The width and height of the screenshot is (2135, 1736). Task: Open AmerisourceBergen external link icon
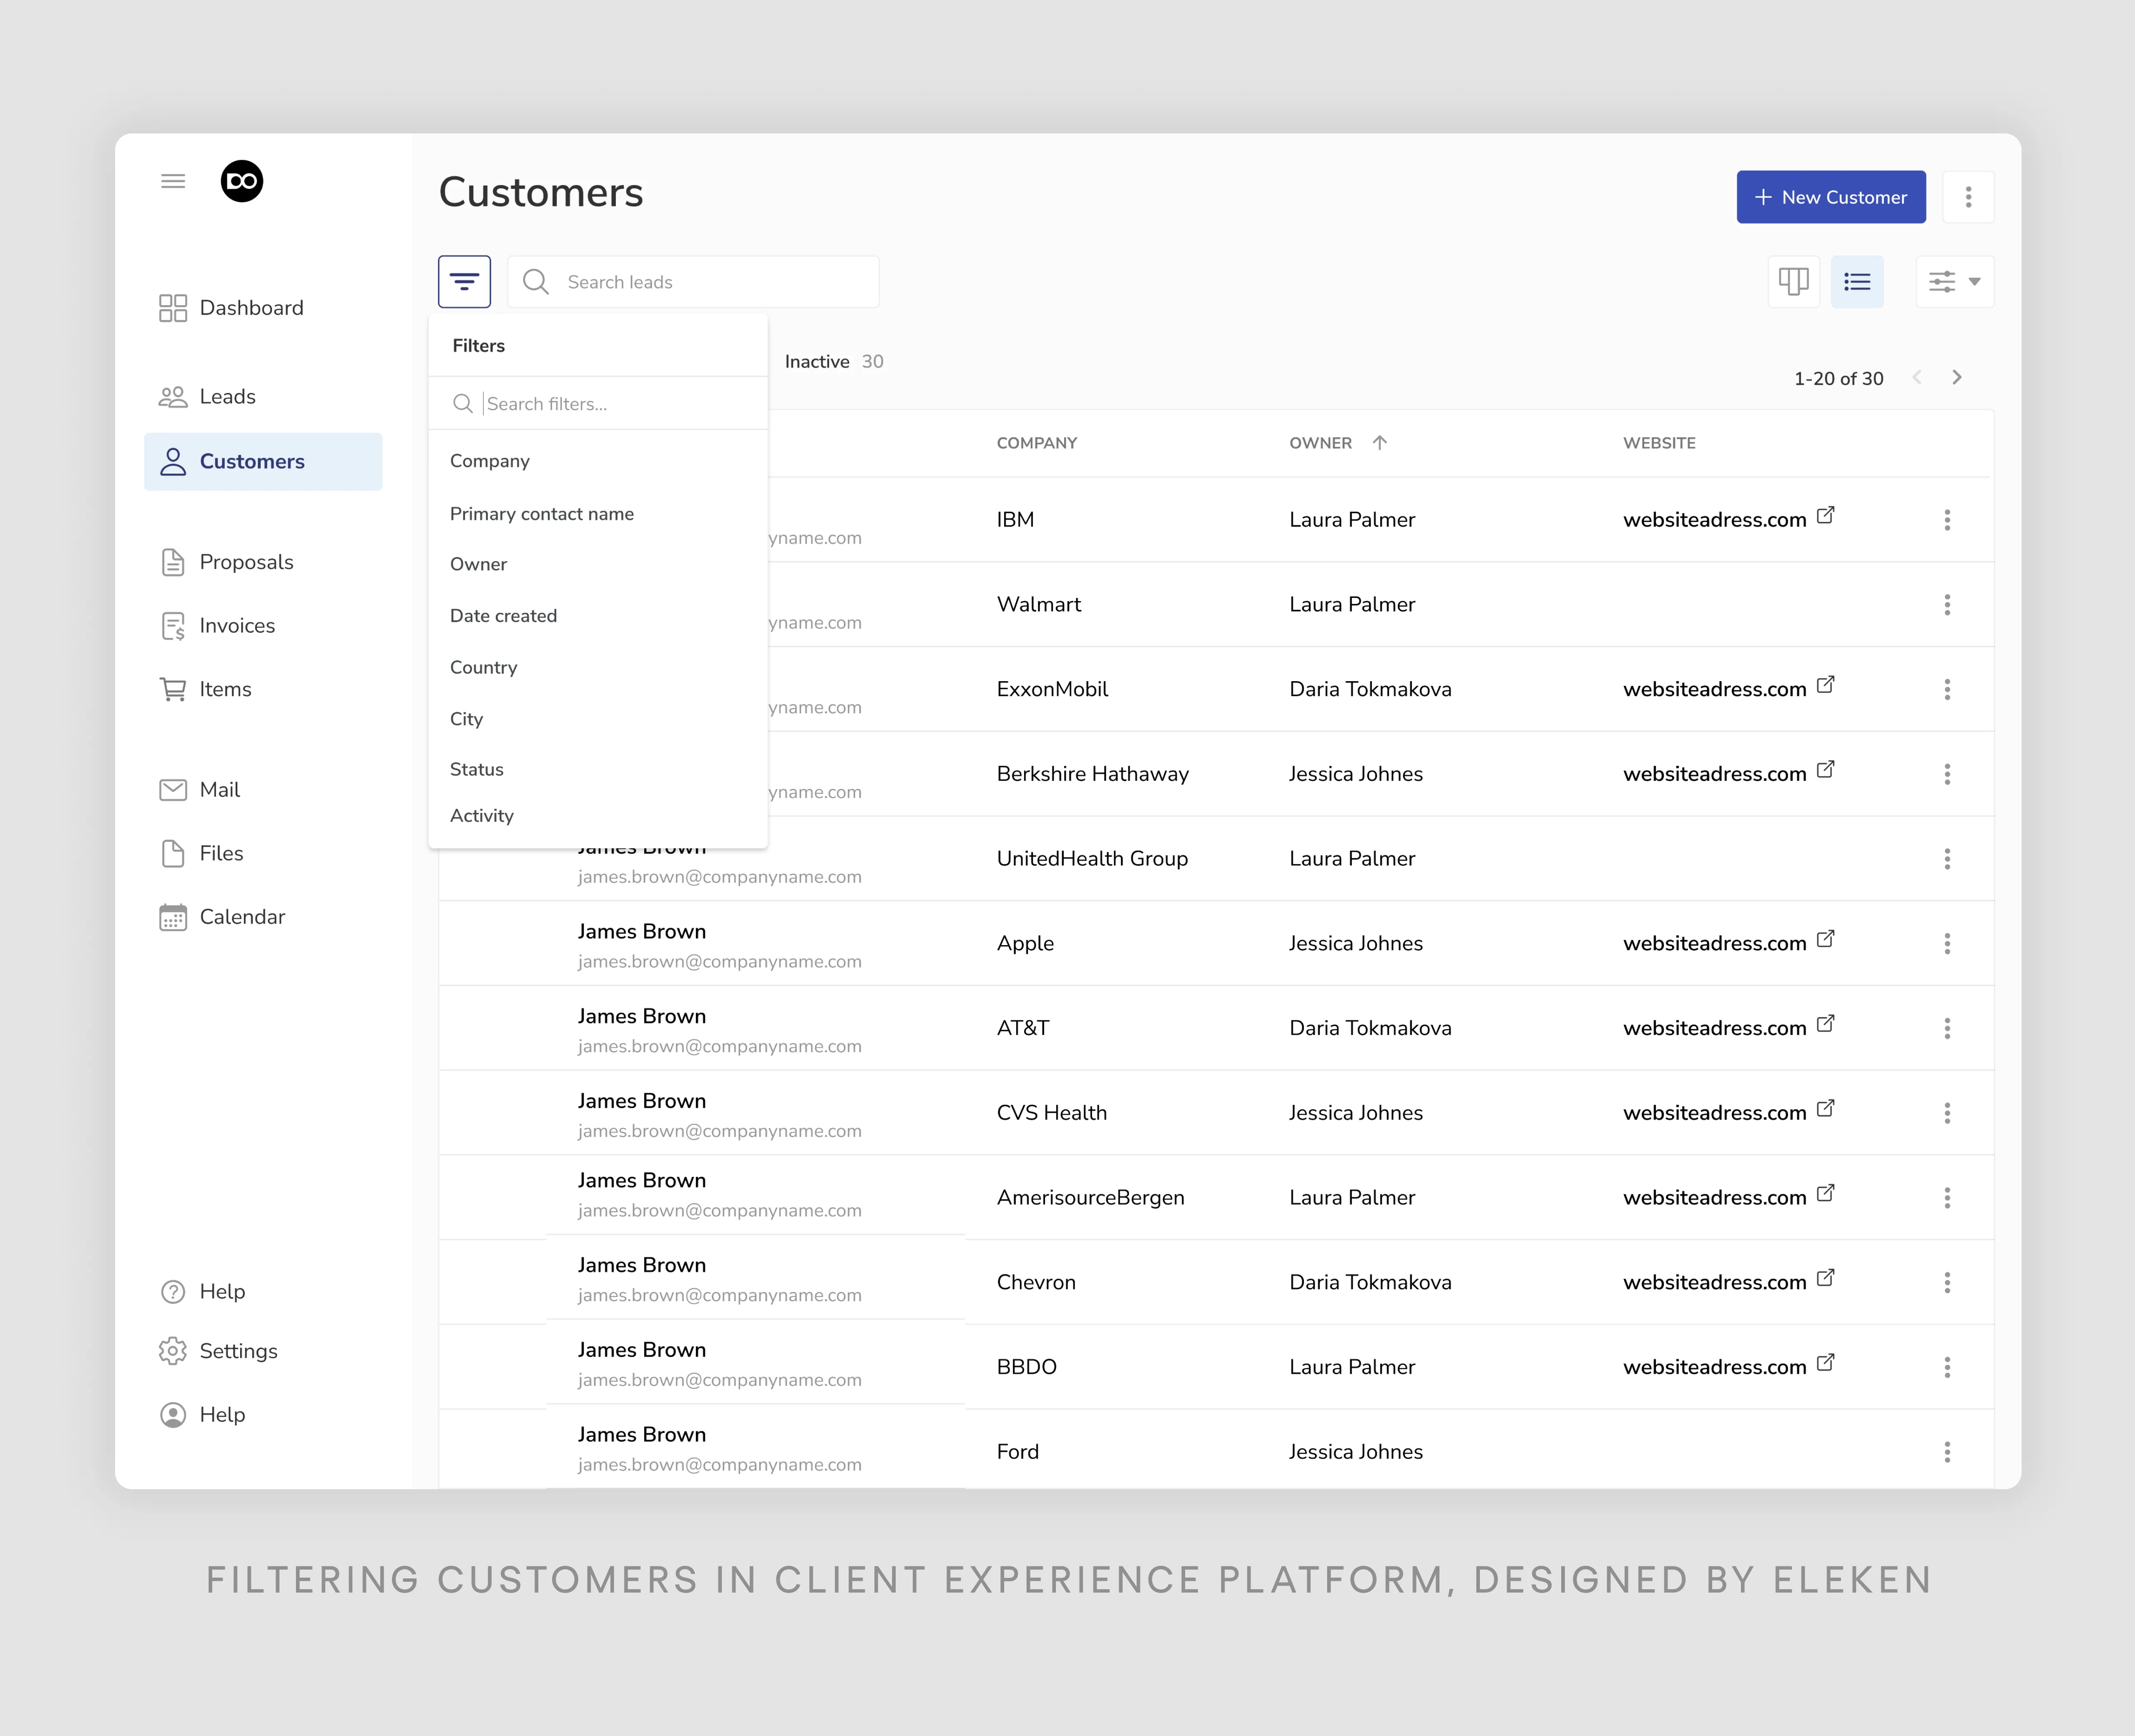pyautogui.click(x=1825, y=1193)
